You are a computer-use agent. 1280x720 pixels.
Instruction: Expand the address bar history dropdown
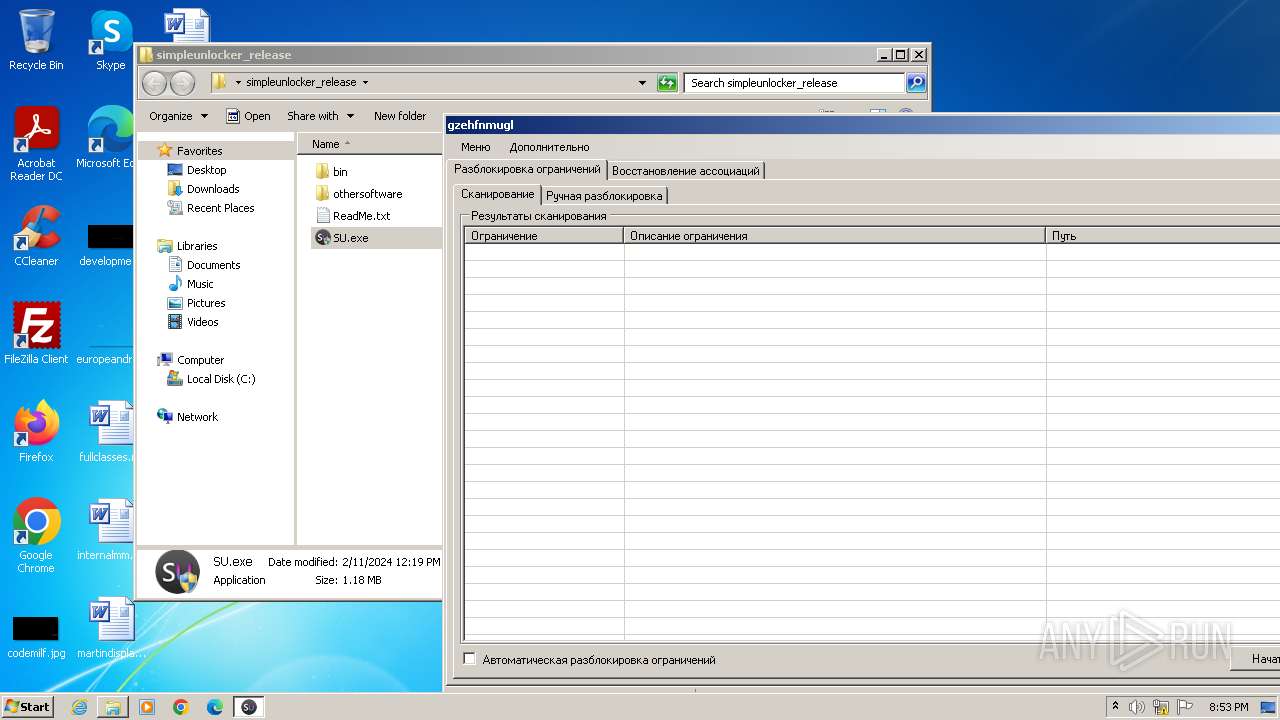[x=642, y=83]
